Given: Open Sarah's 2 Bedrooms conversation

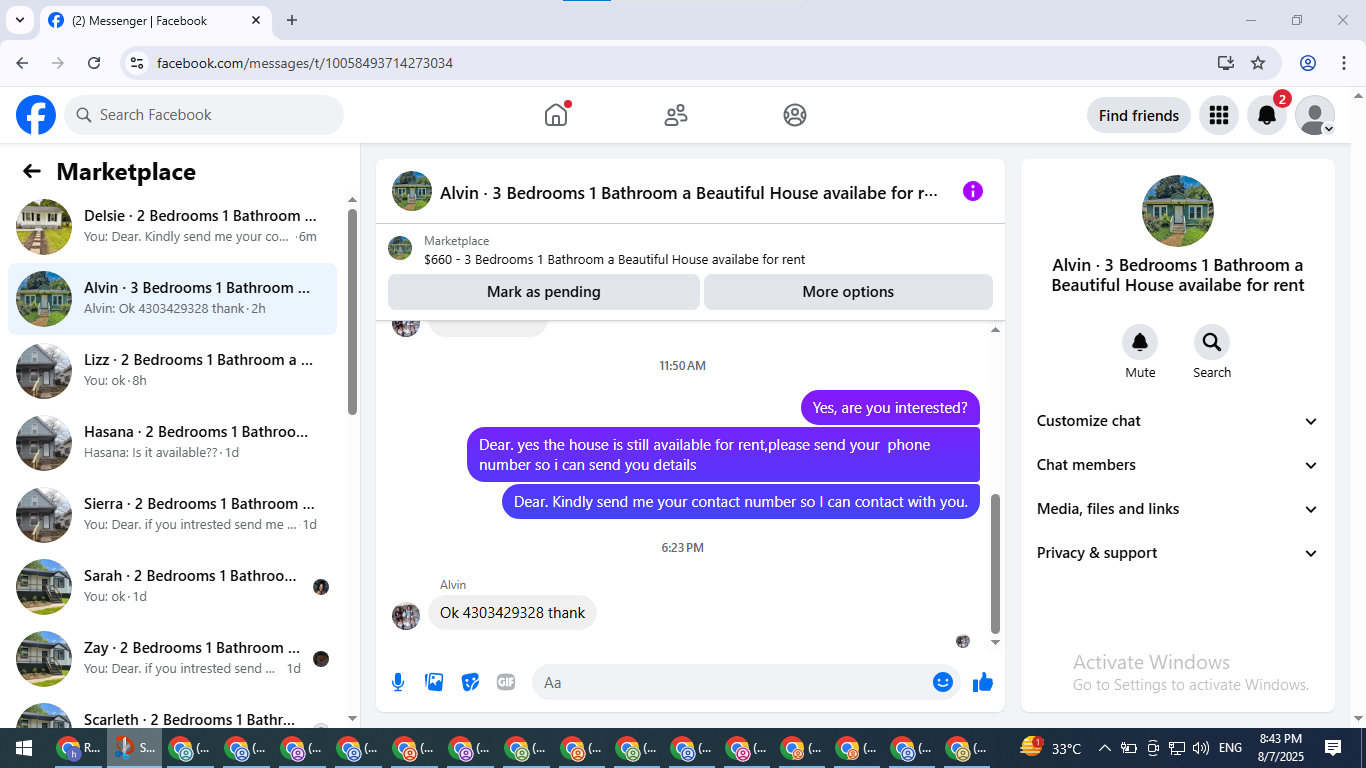Looking at the screenshot, I should click(172, 587).
